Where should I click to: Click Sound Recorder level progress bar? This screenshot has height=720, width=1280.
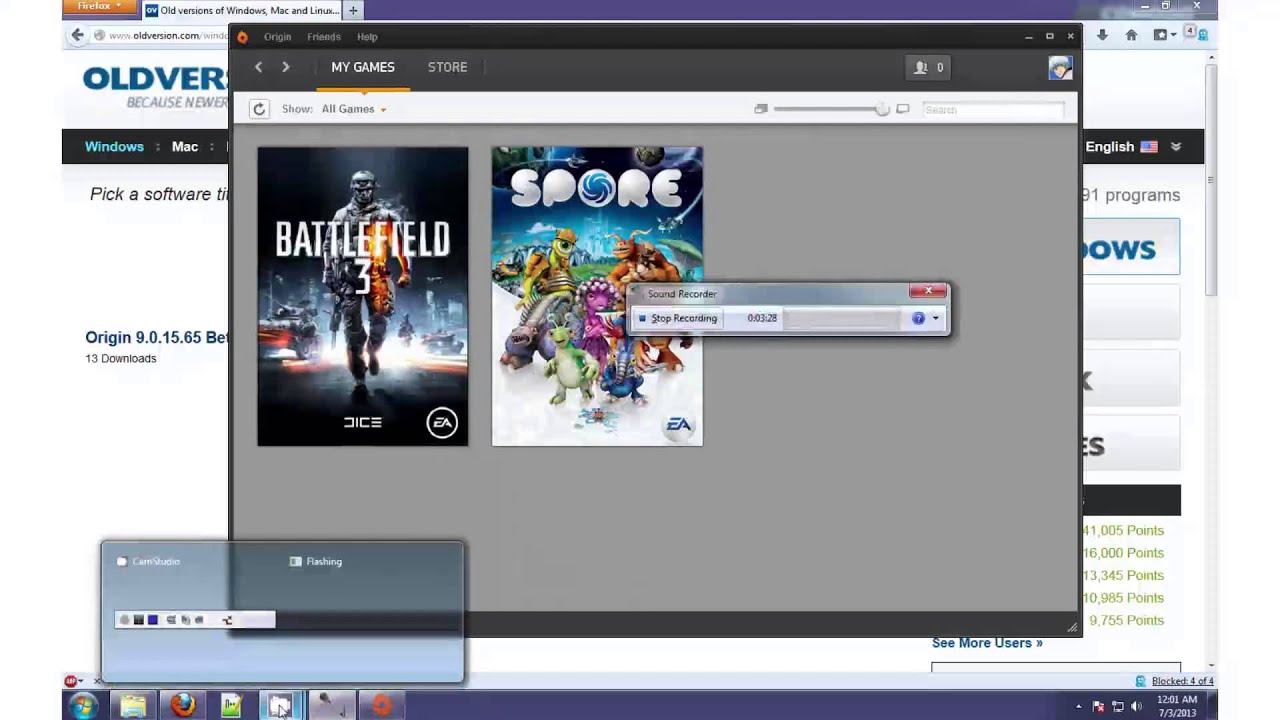(842, 318)
